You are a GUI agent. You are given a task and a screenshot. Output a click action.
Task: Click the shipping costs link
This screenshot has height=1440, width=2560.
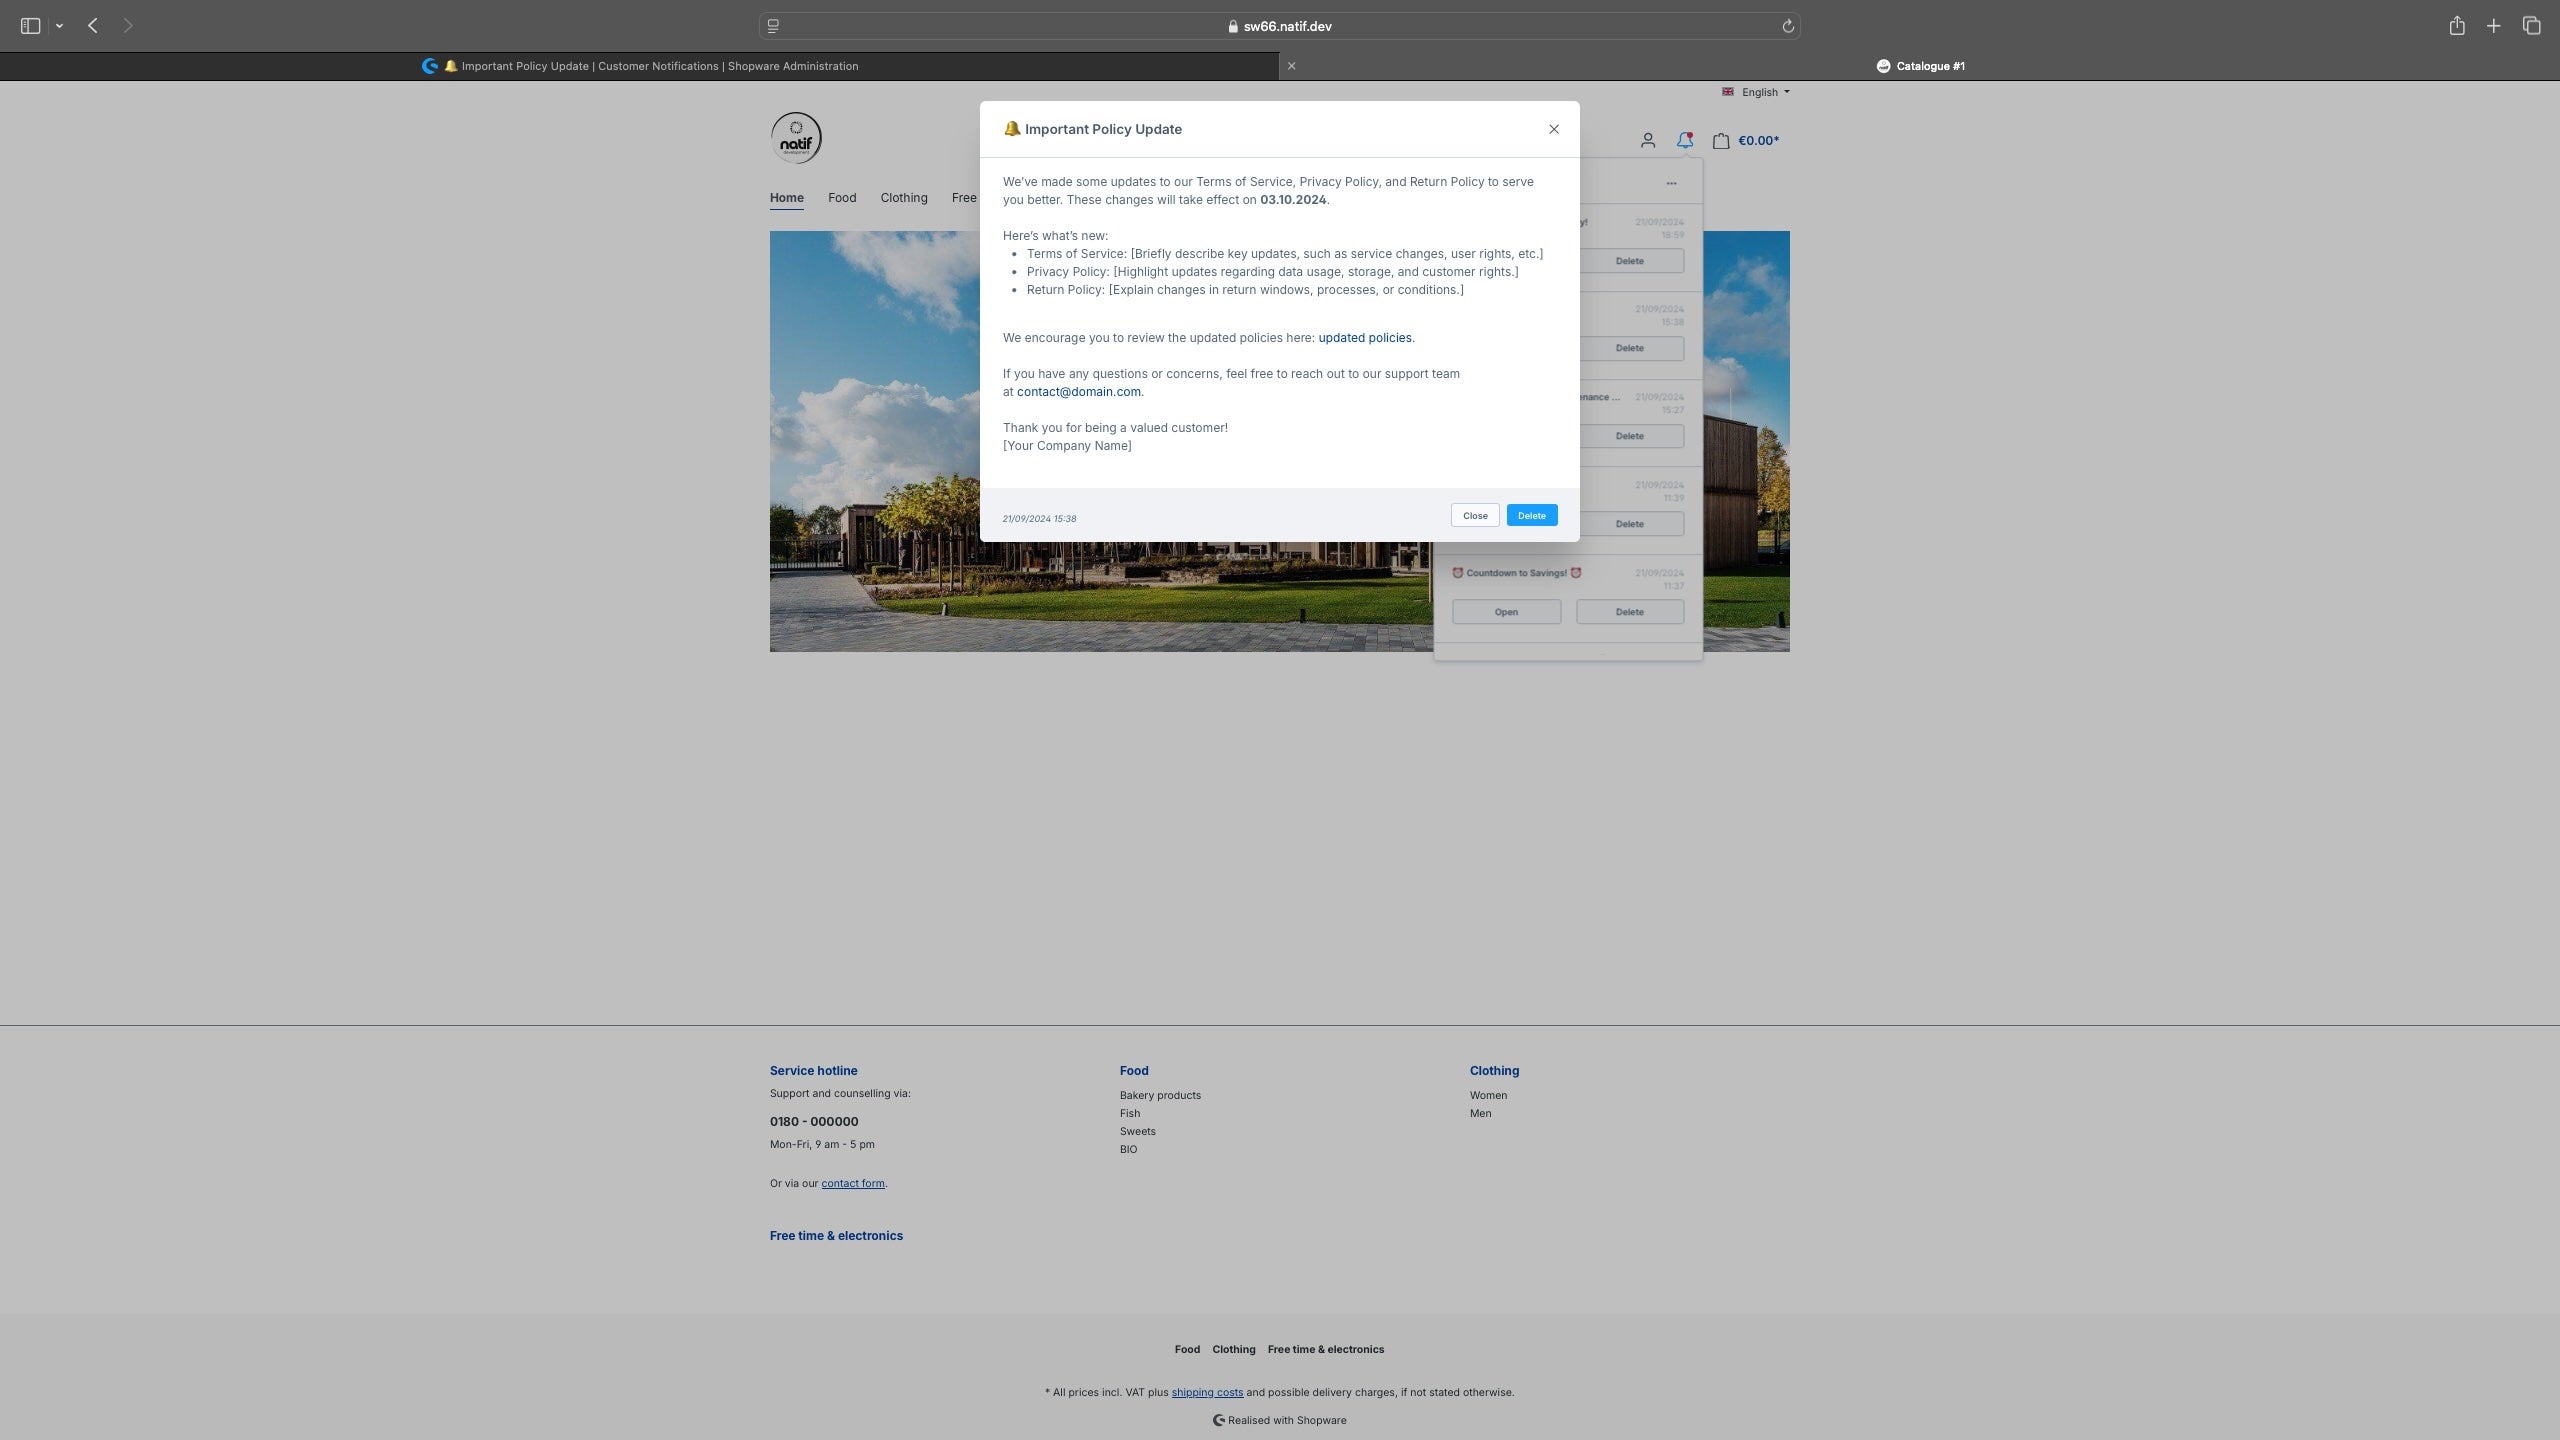(1207, 1392)
